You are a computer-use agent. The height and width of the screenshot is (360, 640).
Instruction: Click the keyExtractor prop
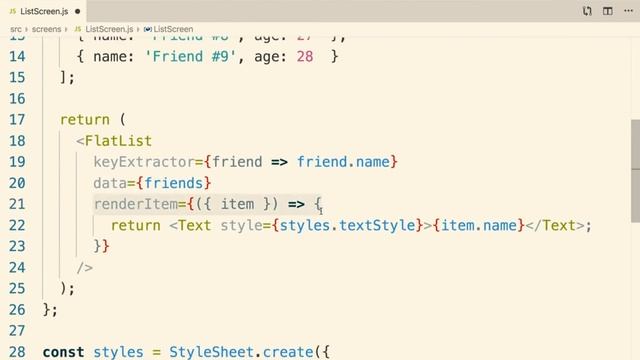pyautogui.click(x=144, y=162)
